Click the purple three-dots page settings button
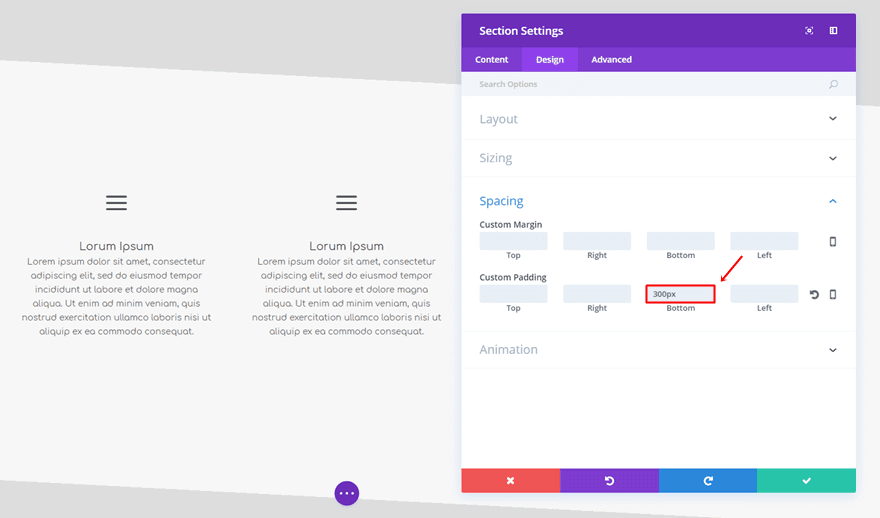Viewport: 880px width, 518px height. pyautogui.click(x=347, y=493)
